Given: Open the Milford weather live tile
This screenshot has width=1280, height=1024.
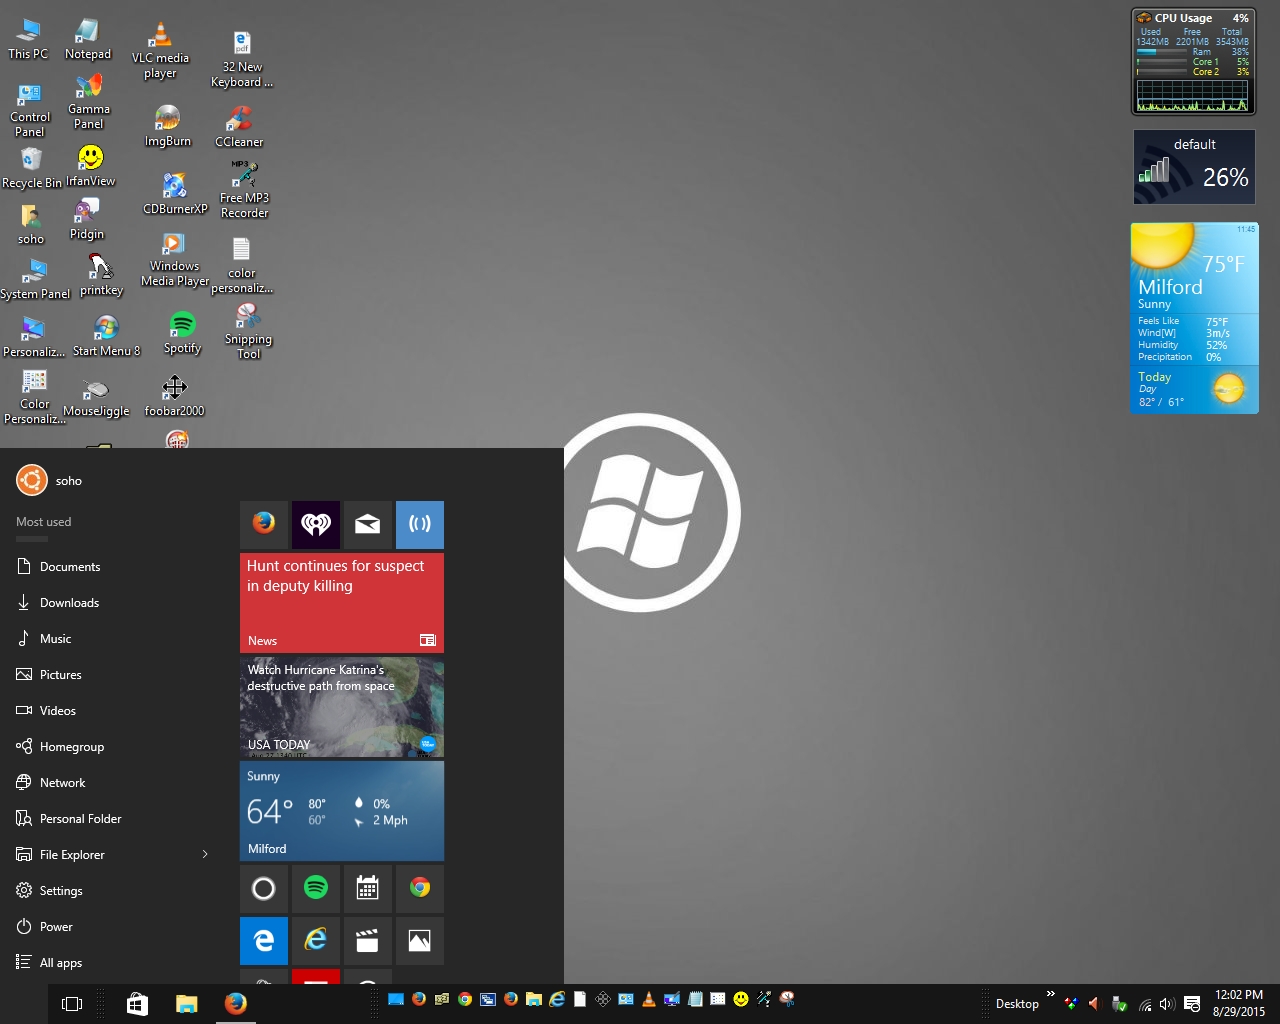Looking at the screenshot, I should 342,811.
